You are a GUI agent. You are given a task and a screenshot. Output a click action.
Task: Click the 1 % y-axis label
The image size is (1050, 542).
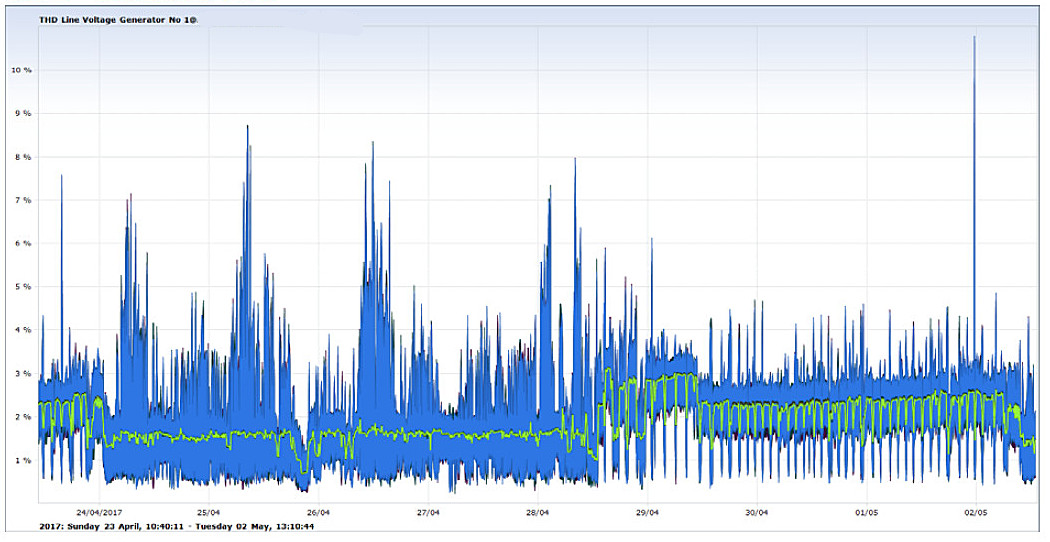click(24, 460)
